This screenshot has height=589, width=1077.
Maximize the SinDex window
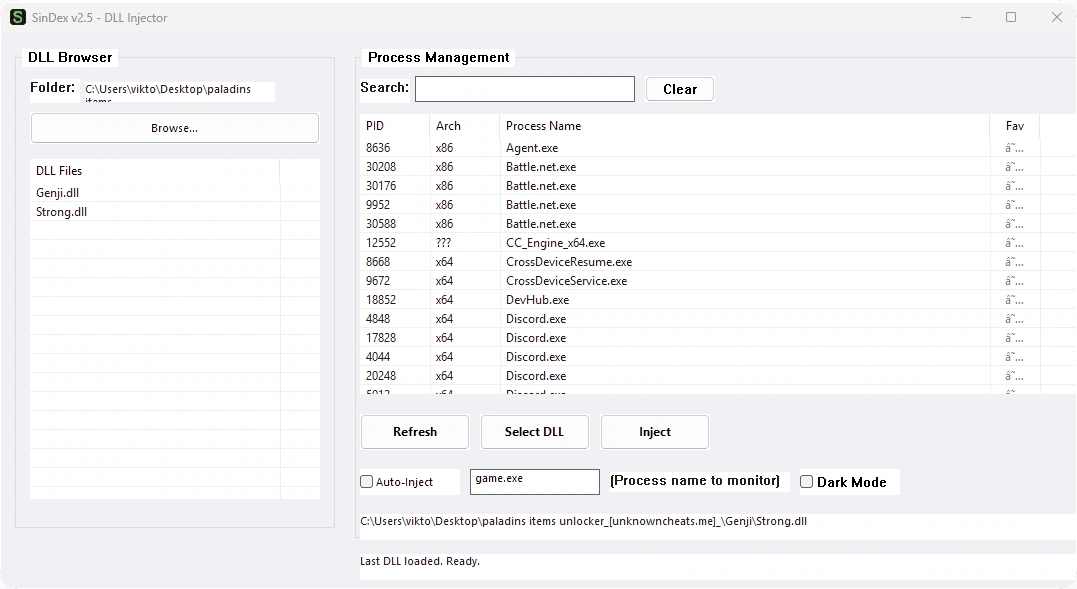point(1011,17)
